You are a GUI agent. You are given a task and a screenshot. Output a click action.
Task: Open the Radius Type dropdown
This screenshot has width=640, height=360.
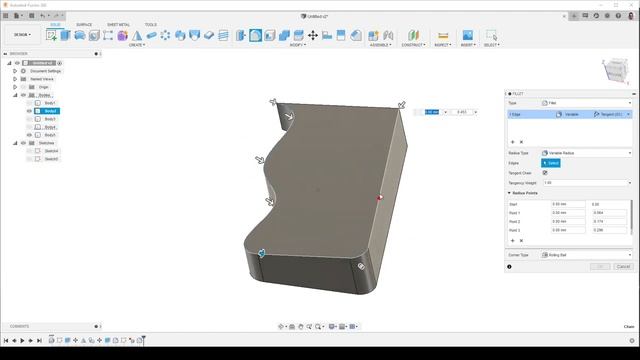click(x=586, y=153)
